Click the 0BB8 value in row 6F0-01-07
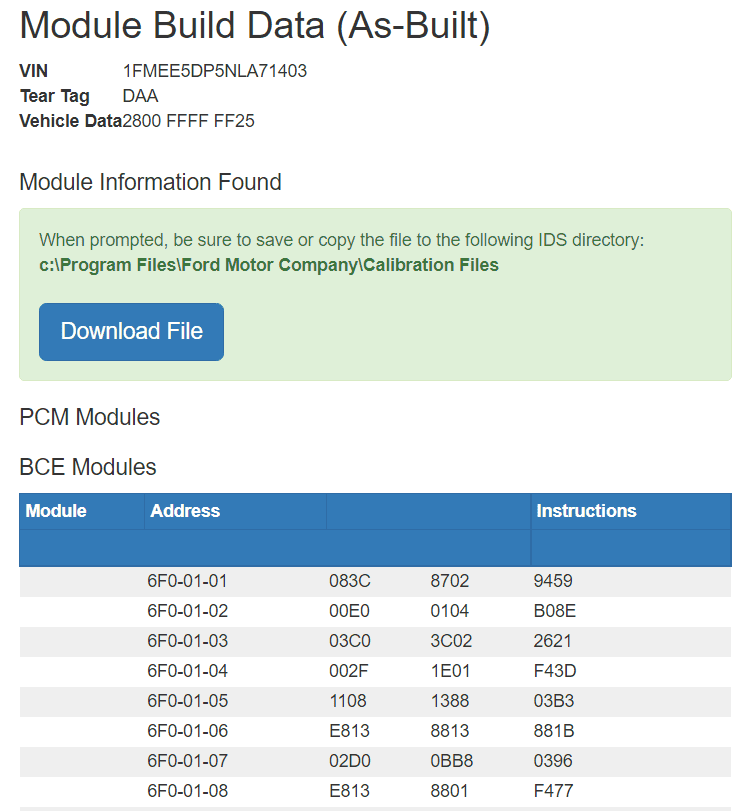 (451, 761)
